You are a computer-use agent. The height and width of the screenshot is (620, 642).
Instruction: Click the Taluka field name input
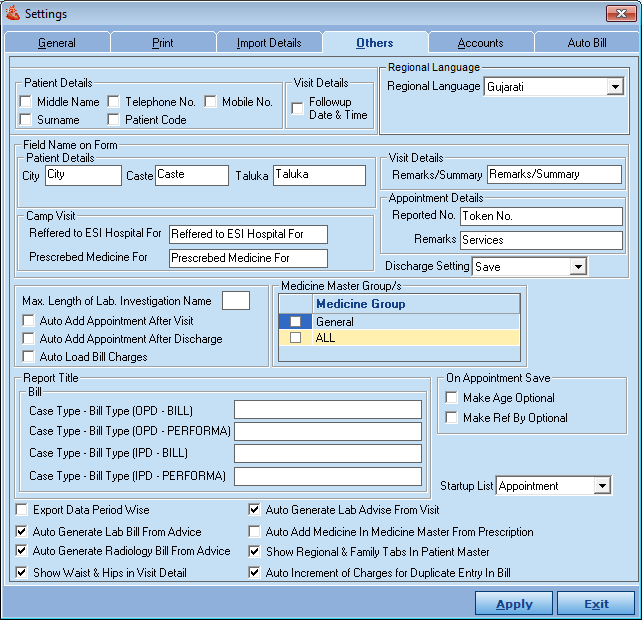click(x=319, y=175)
